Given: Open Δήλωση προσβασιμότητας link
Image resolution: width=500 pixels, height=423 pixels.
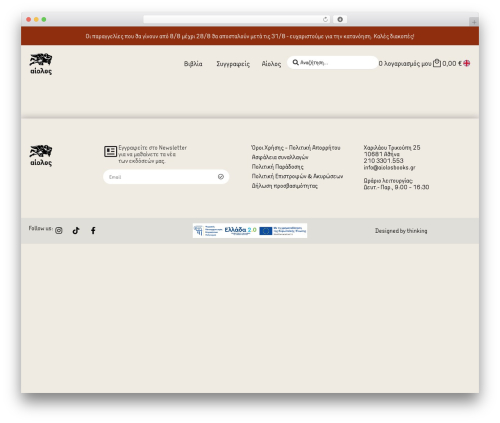Looking at the screenshot, I should pos(284,186).
